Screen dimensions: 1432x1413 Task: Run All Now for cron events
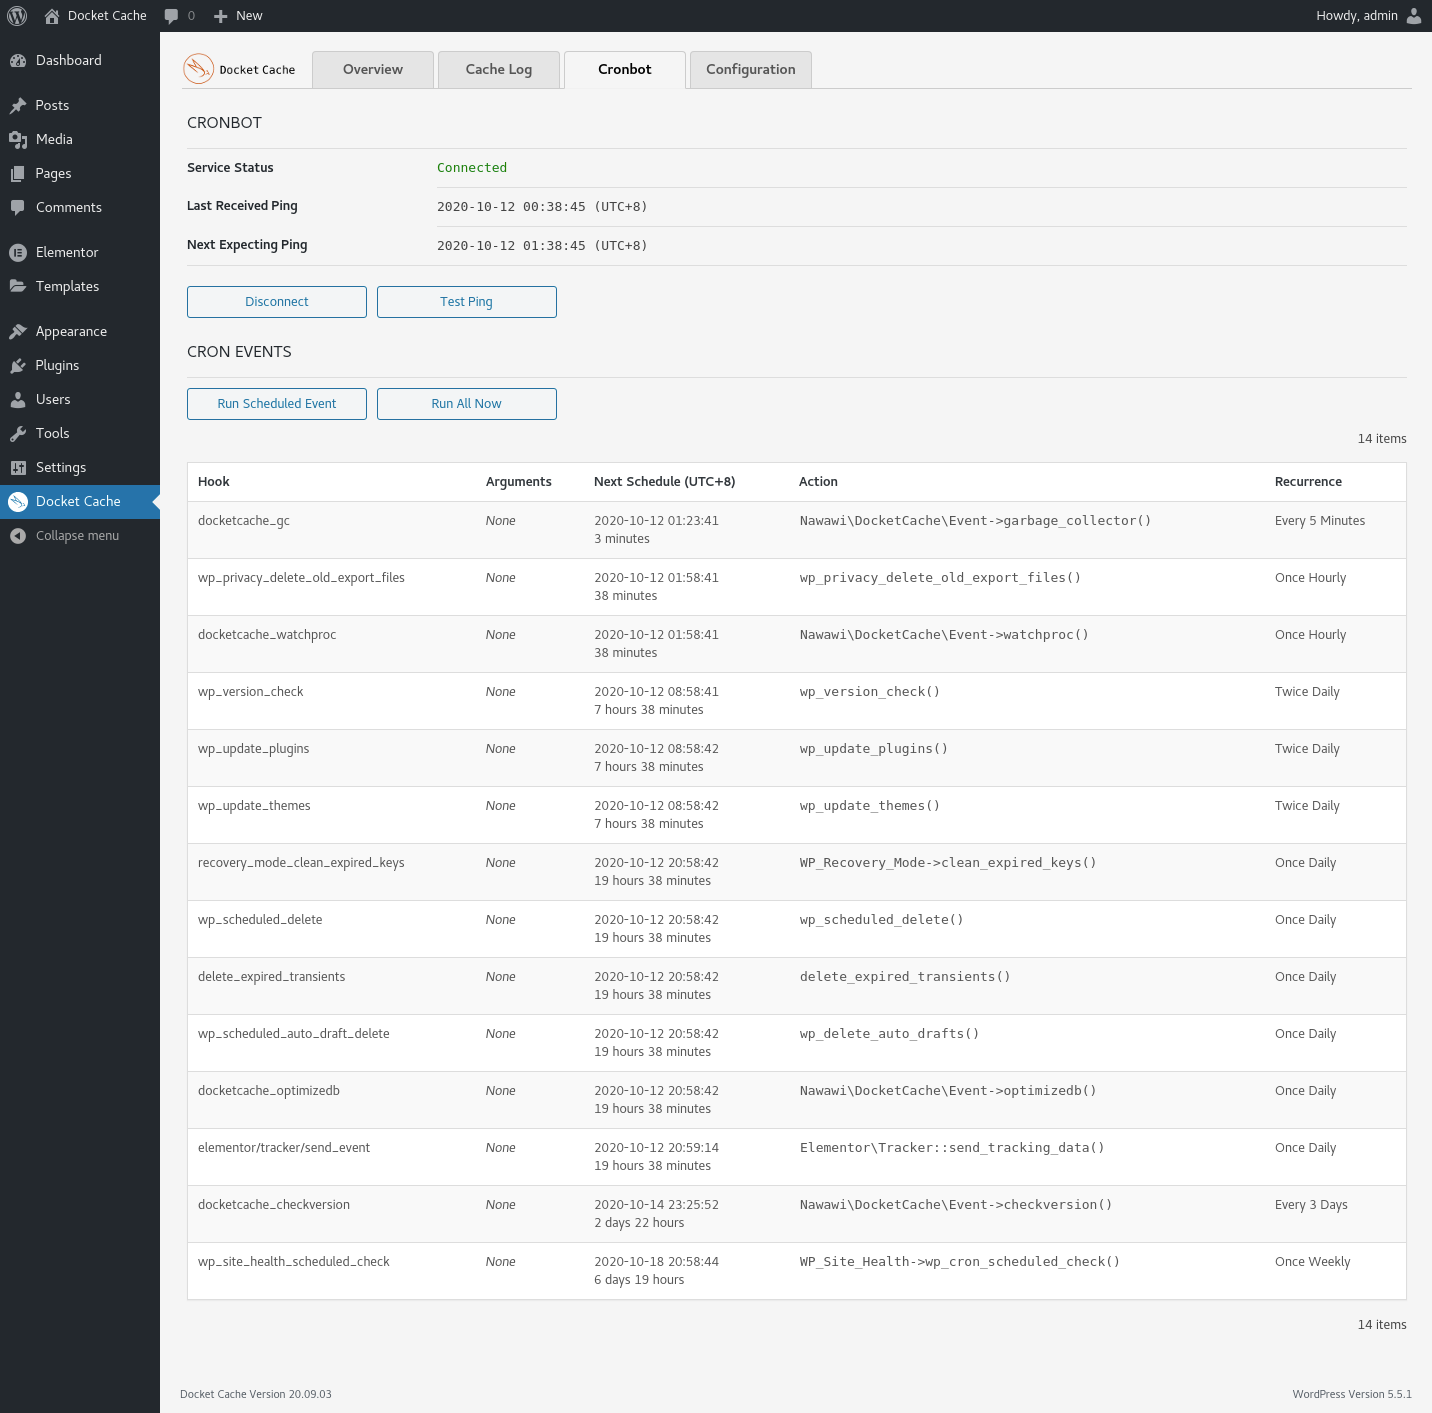pyautogui.click(x=466, y=403)
